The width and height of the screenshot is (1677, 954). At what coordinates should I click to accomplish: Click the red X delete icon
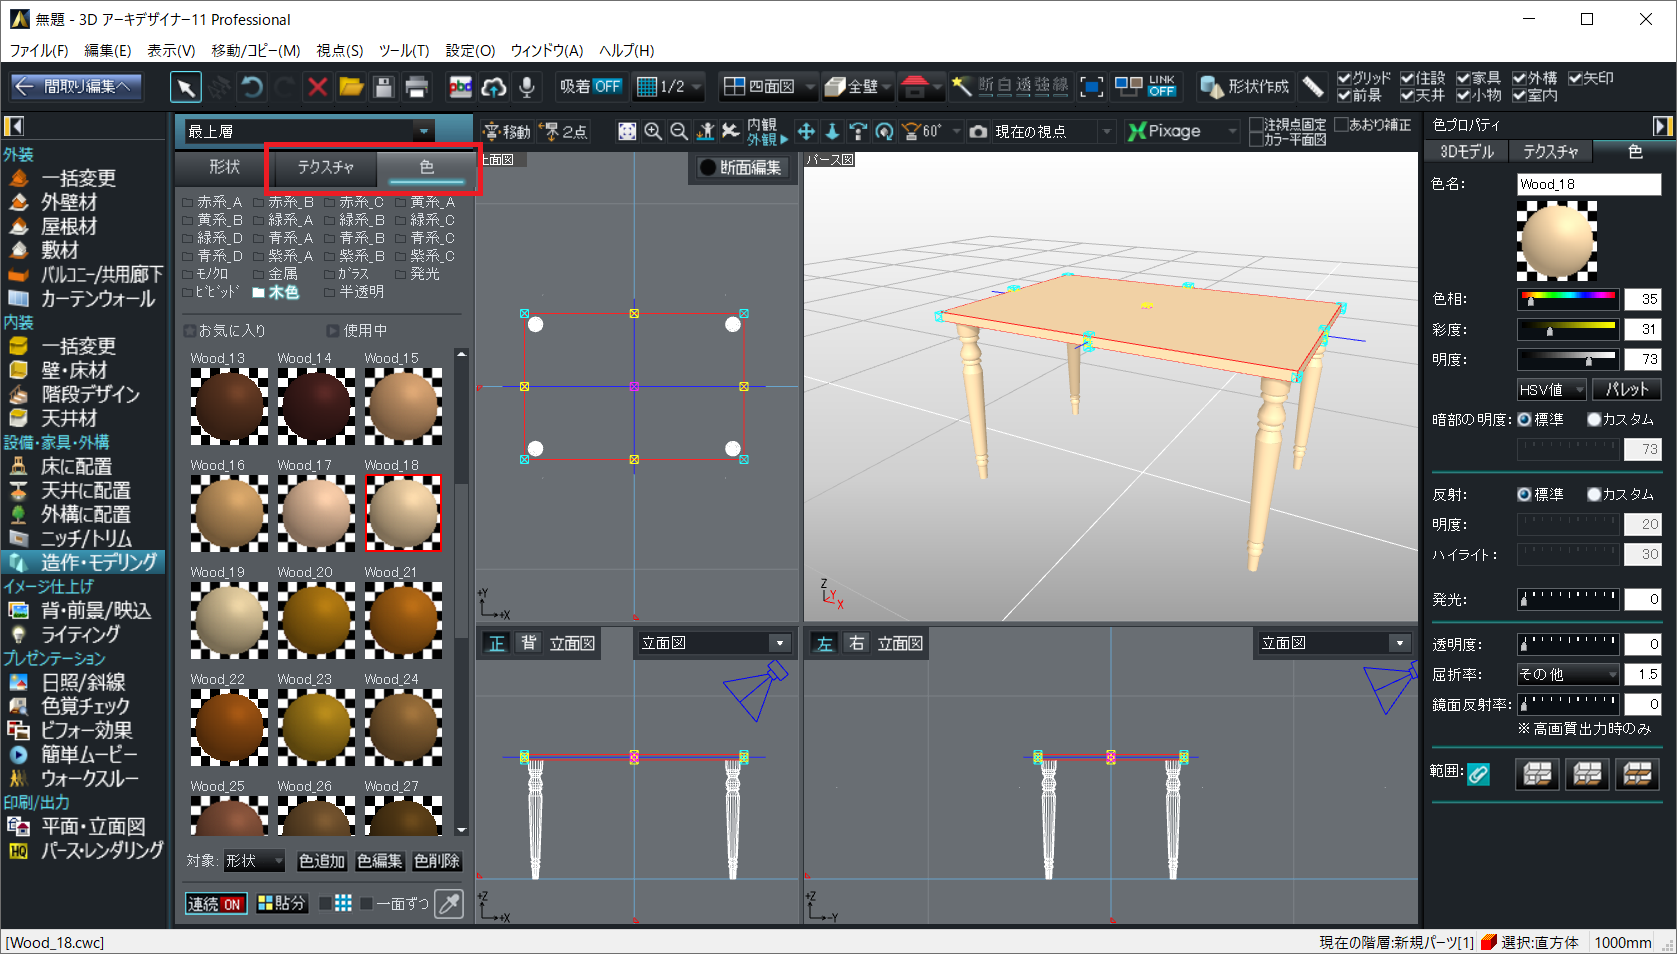(318, 87)
